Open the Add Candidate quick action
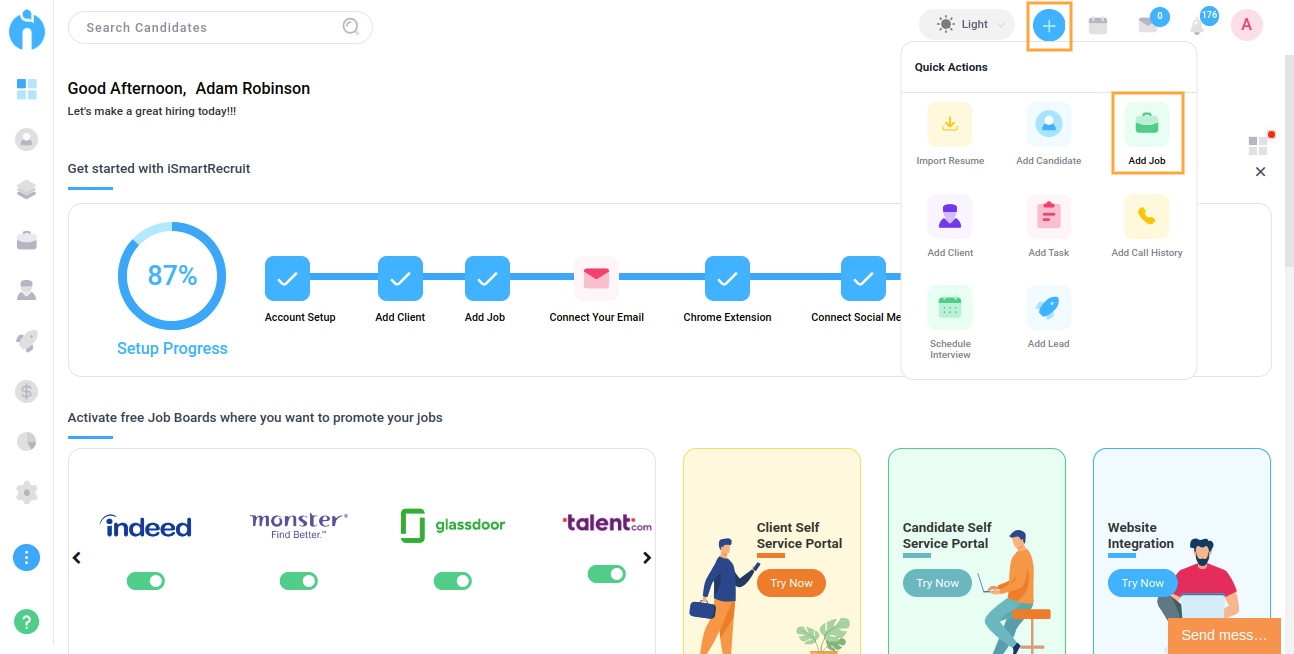1294x654 pixels. pyautogui.click(x=1048, y=125)
